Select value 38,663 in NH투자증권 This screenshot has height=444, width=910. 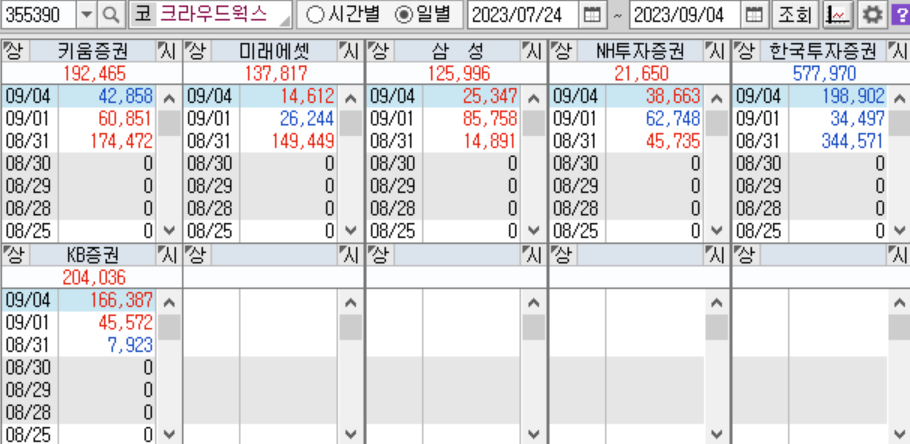point(673,96)
